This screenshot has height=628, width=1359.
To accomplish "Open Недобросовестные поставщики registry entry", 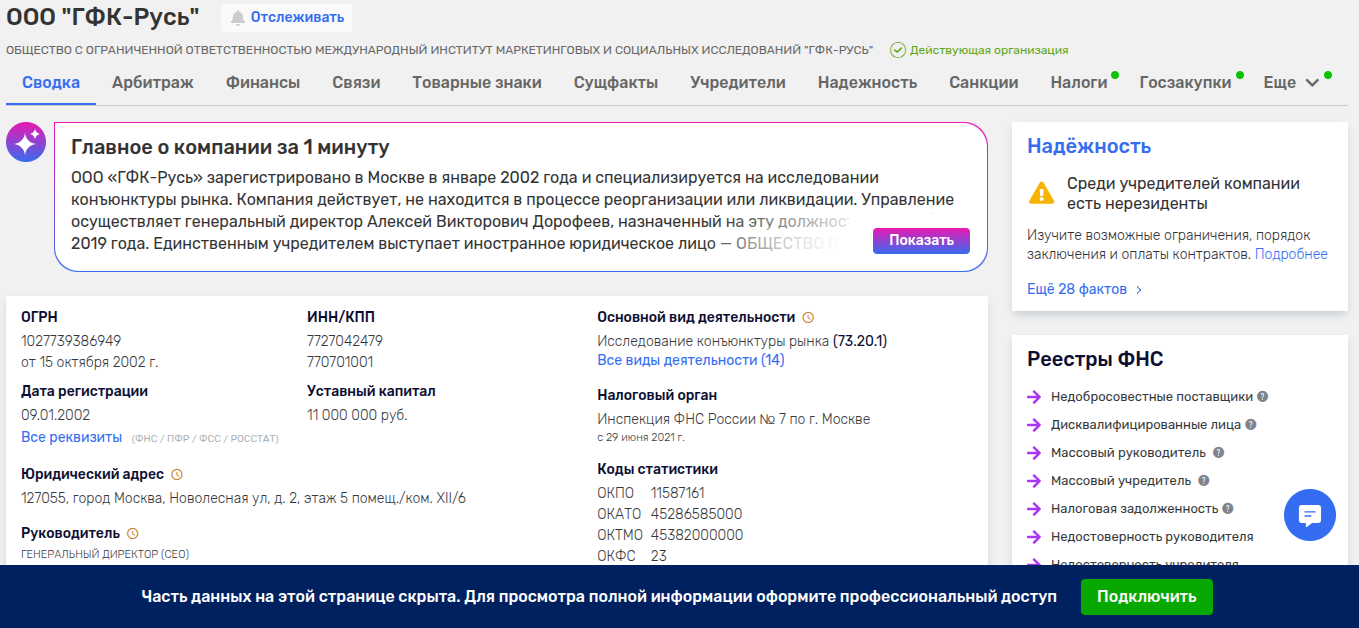I will [1152, 397].
